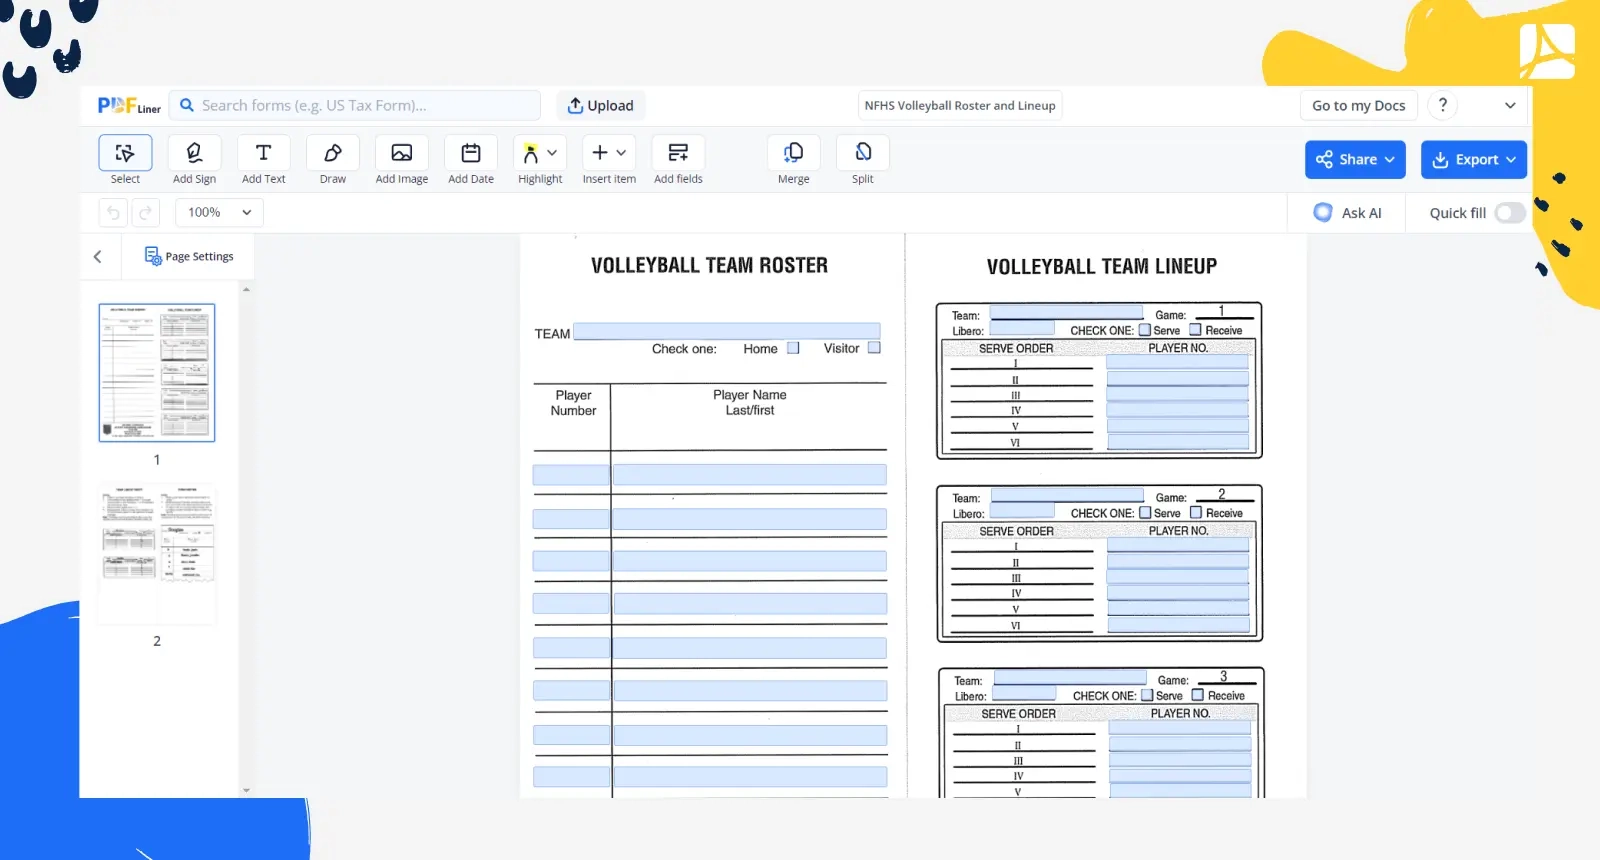Click the Upload button
Image resolution: width=1600 pixels, height=860 pixels.
click(x=600, y=106)
